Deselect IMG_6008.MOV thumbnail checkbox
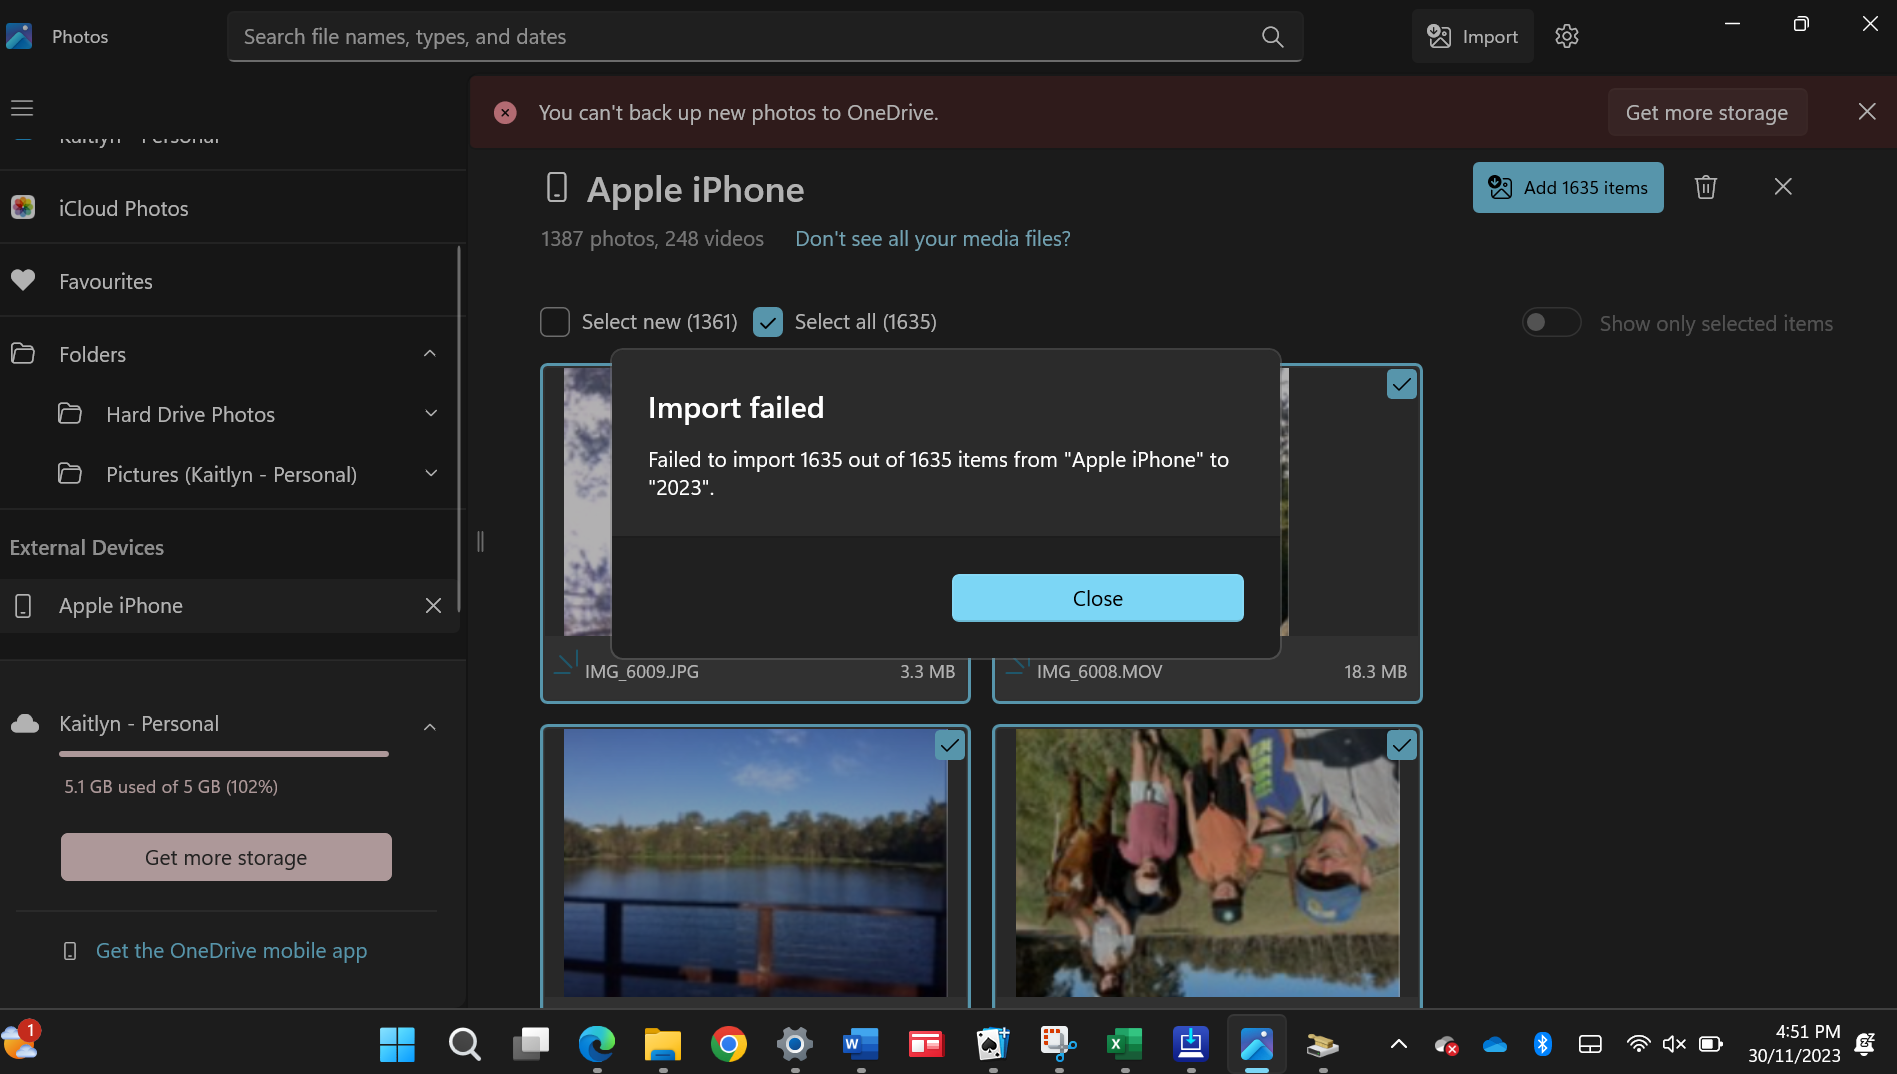1897x1074 pixels. pos(1402,385)
